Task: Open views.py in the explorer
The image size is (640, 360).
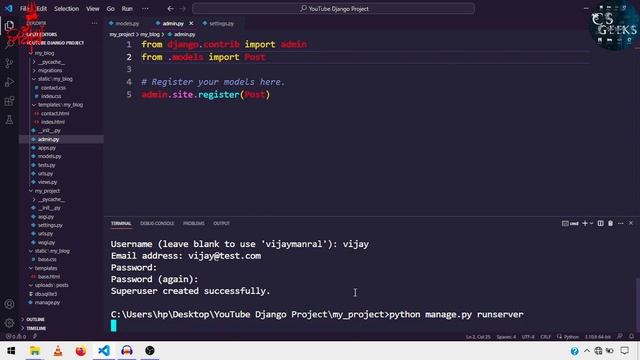Action: point(47,182)
